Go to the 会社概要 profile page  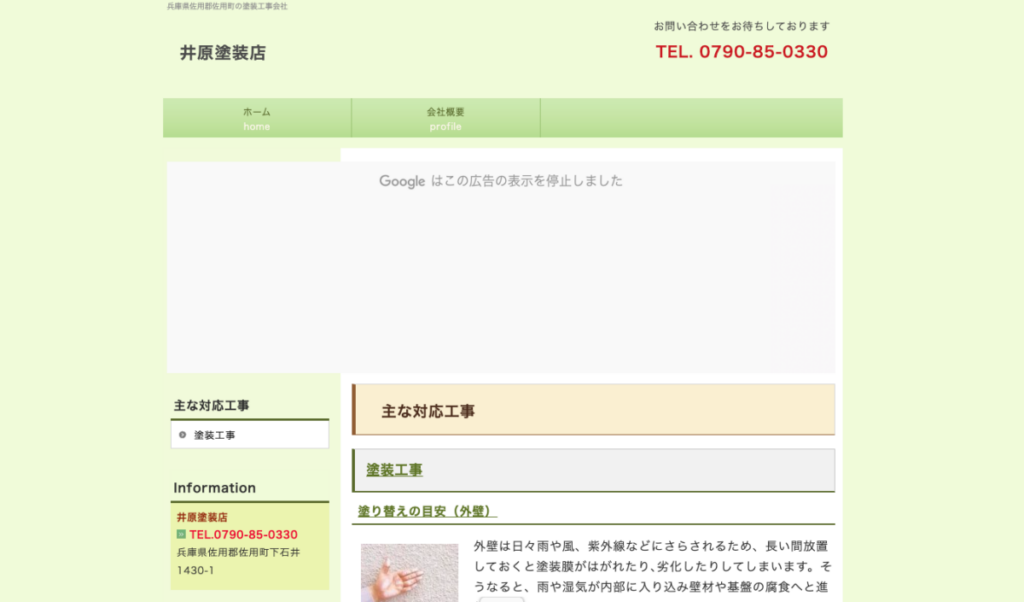coord(446,118)
